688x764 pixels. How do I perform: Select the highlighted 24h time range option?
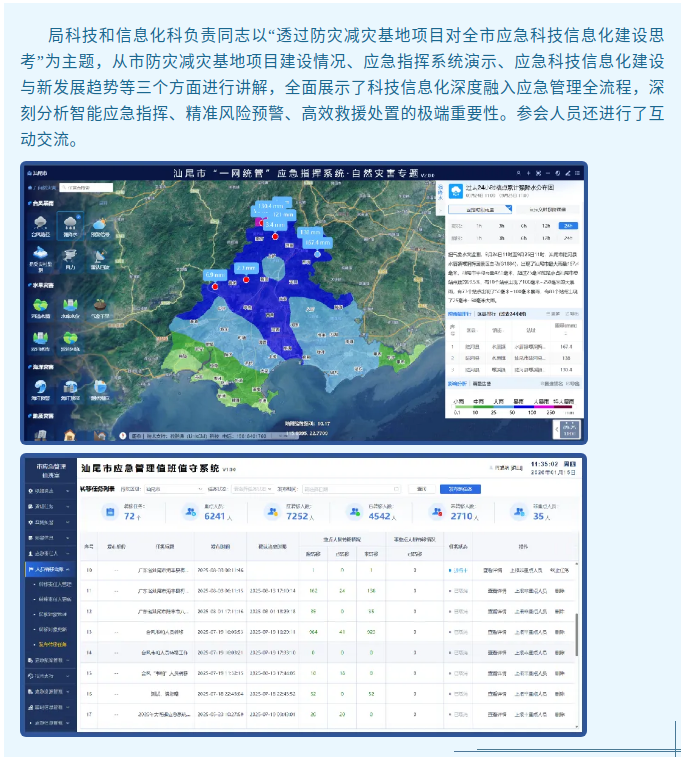click(x=568, y=226)
